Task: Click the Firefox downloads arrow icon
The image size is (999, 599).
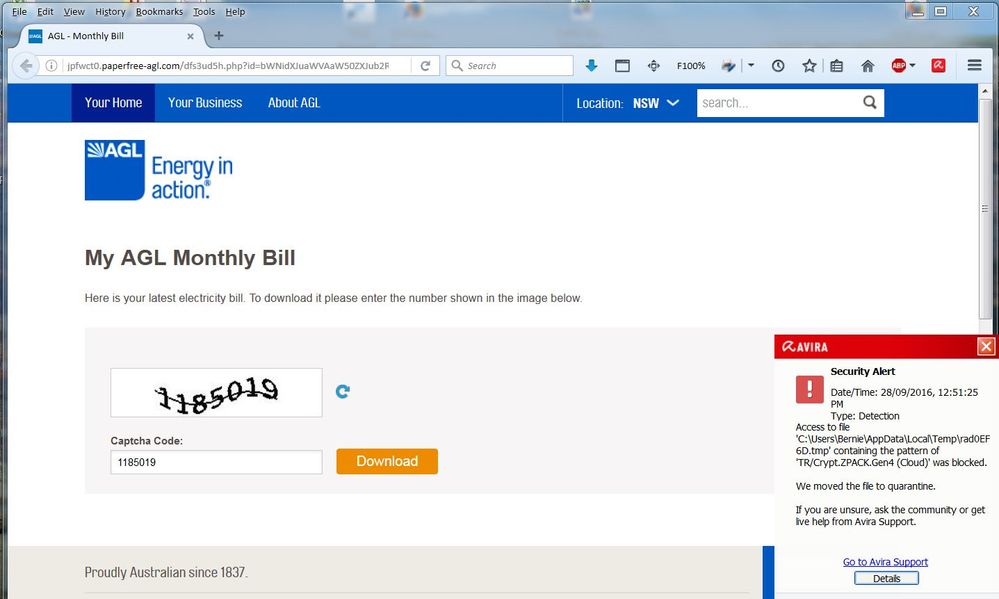Action: tap(591, 66)
